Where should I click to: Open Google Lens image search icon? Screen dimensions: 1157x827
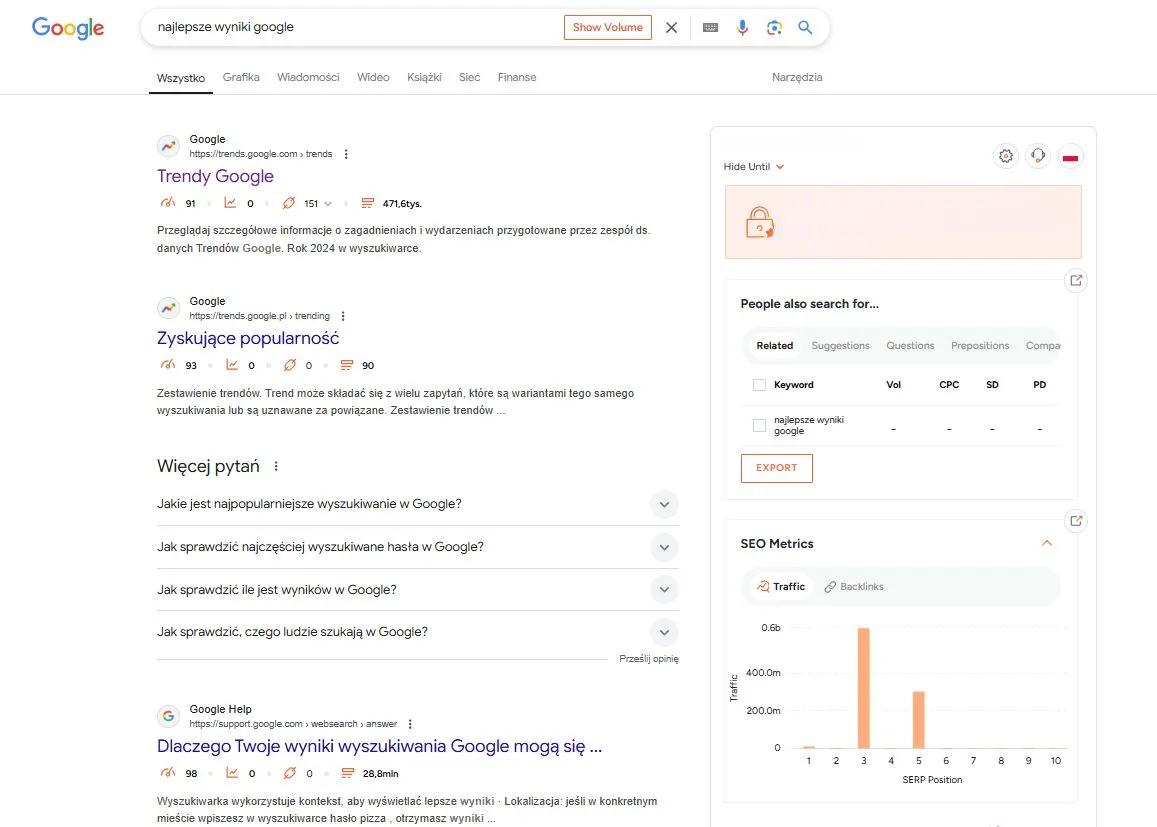(774, 27)
